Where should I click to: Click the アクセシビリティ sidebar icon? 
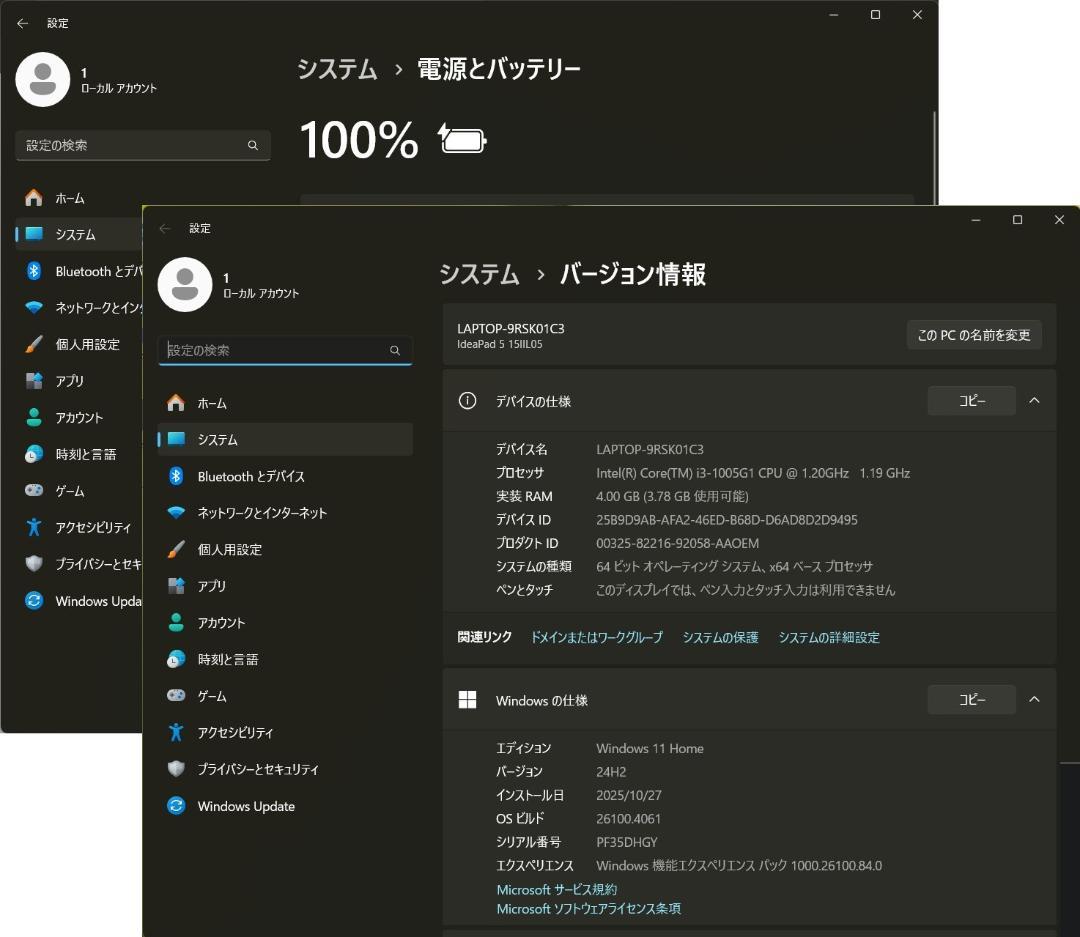pyautogui.click(x=176, y=732)
